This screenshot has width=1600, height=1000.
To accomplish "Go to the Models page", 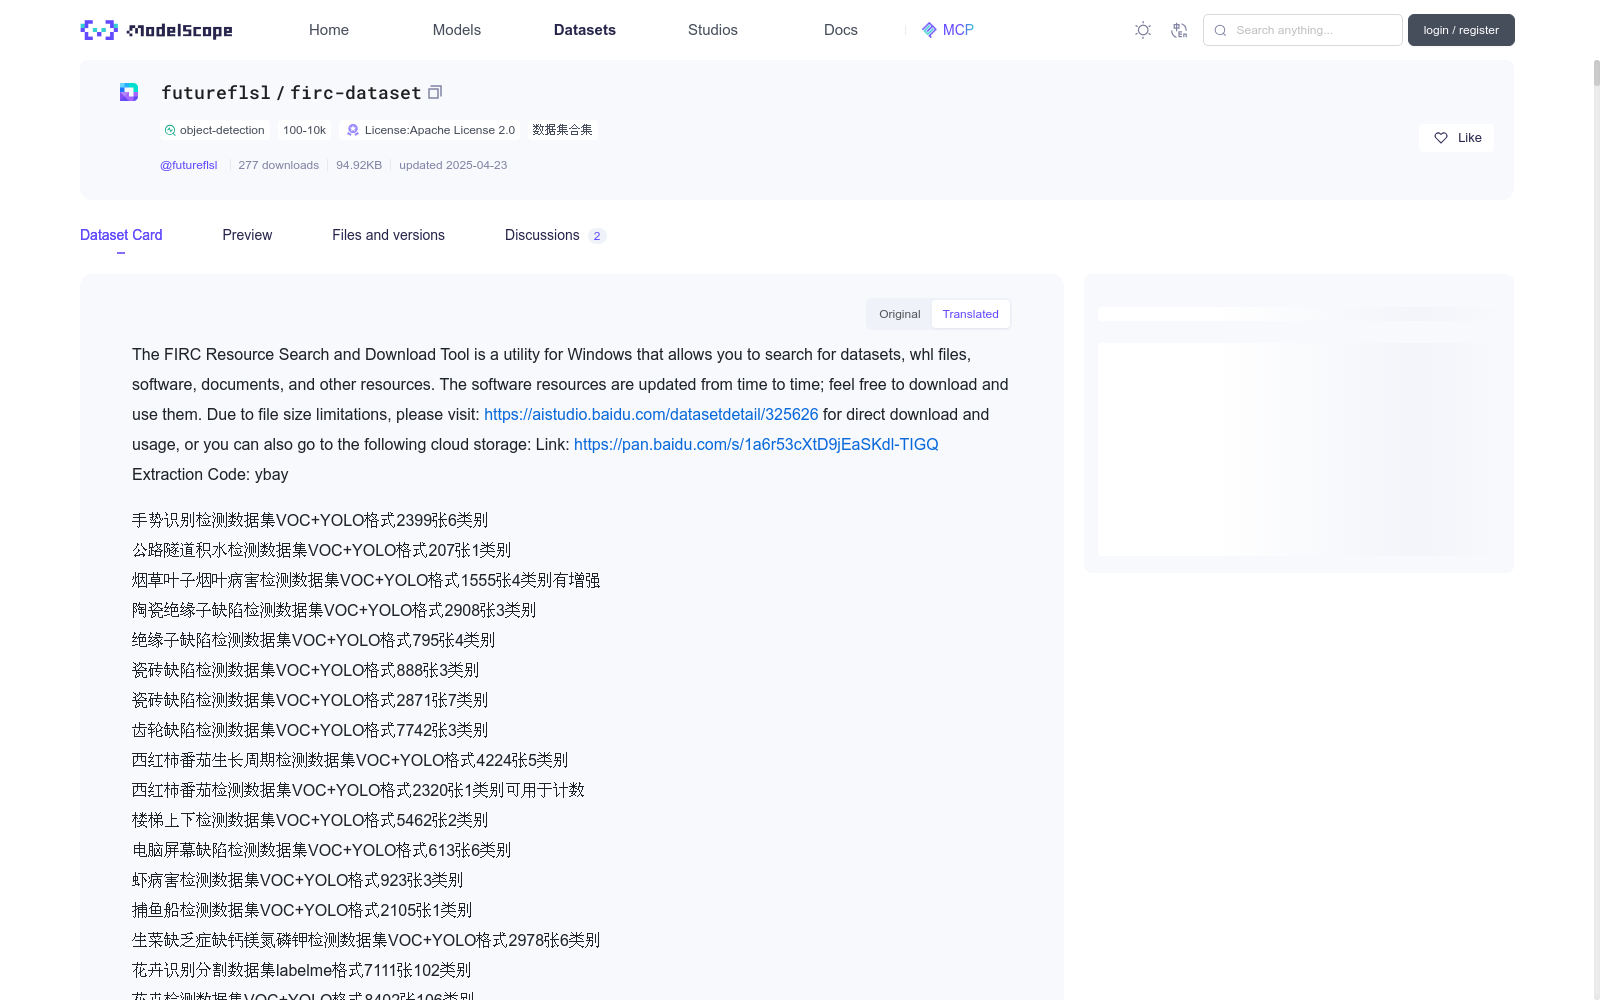I will click(x=457, y=30).
